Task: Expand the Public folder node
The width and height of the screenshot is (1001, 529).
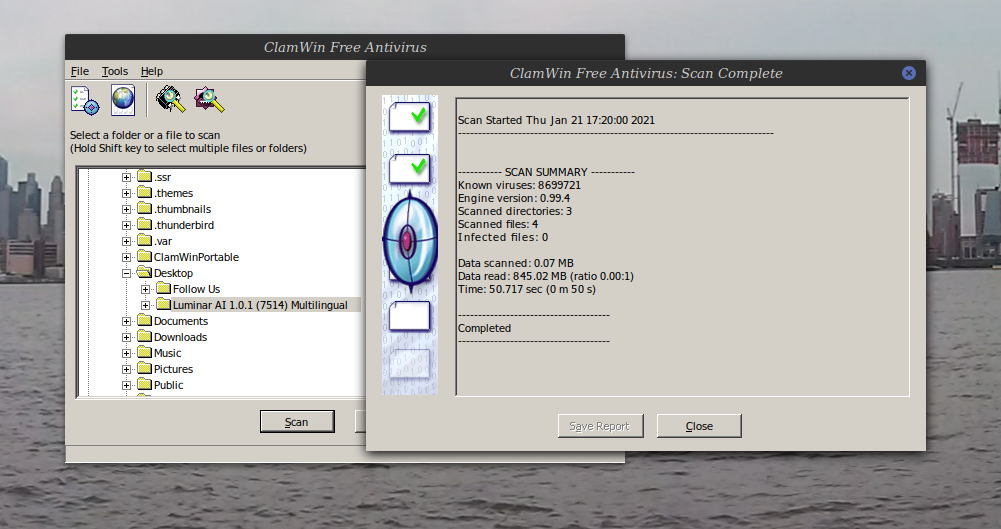Action: coord(126,385)
